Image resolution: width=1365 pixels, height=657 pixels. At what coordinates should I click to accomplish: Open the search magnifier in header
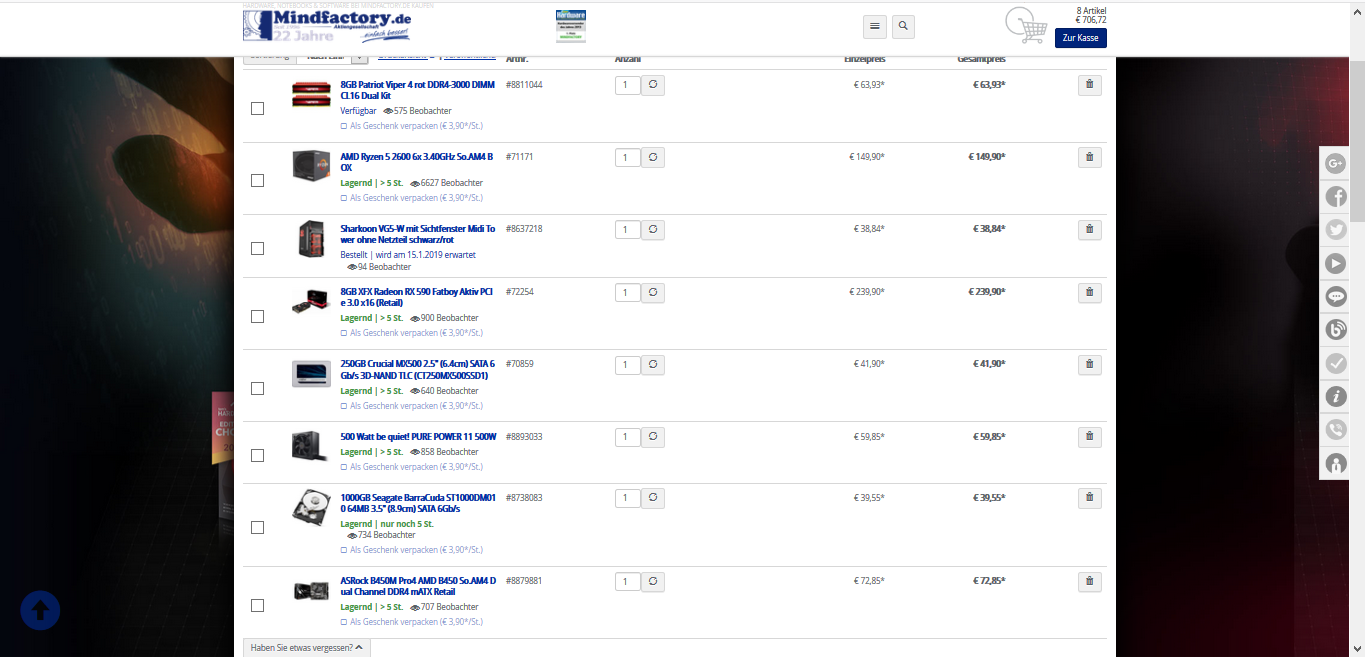[903, 27]
